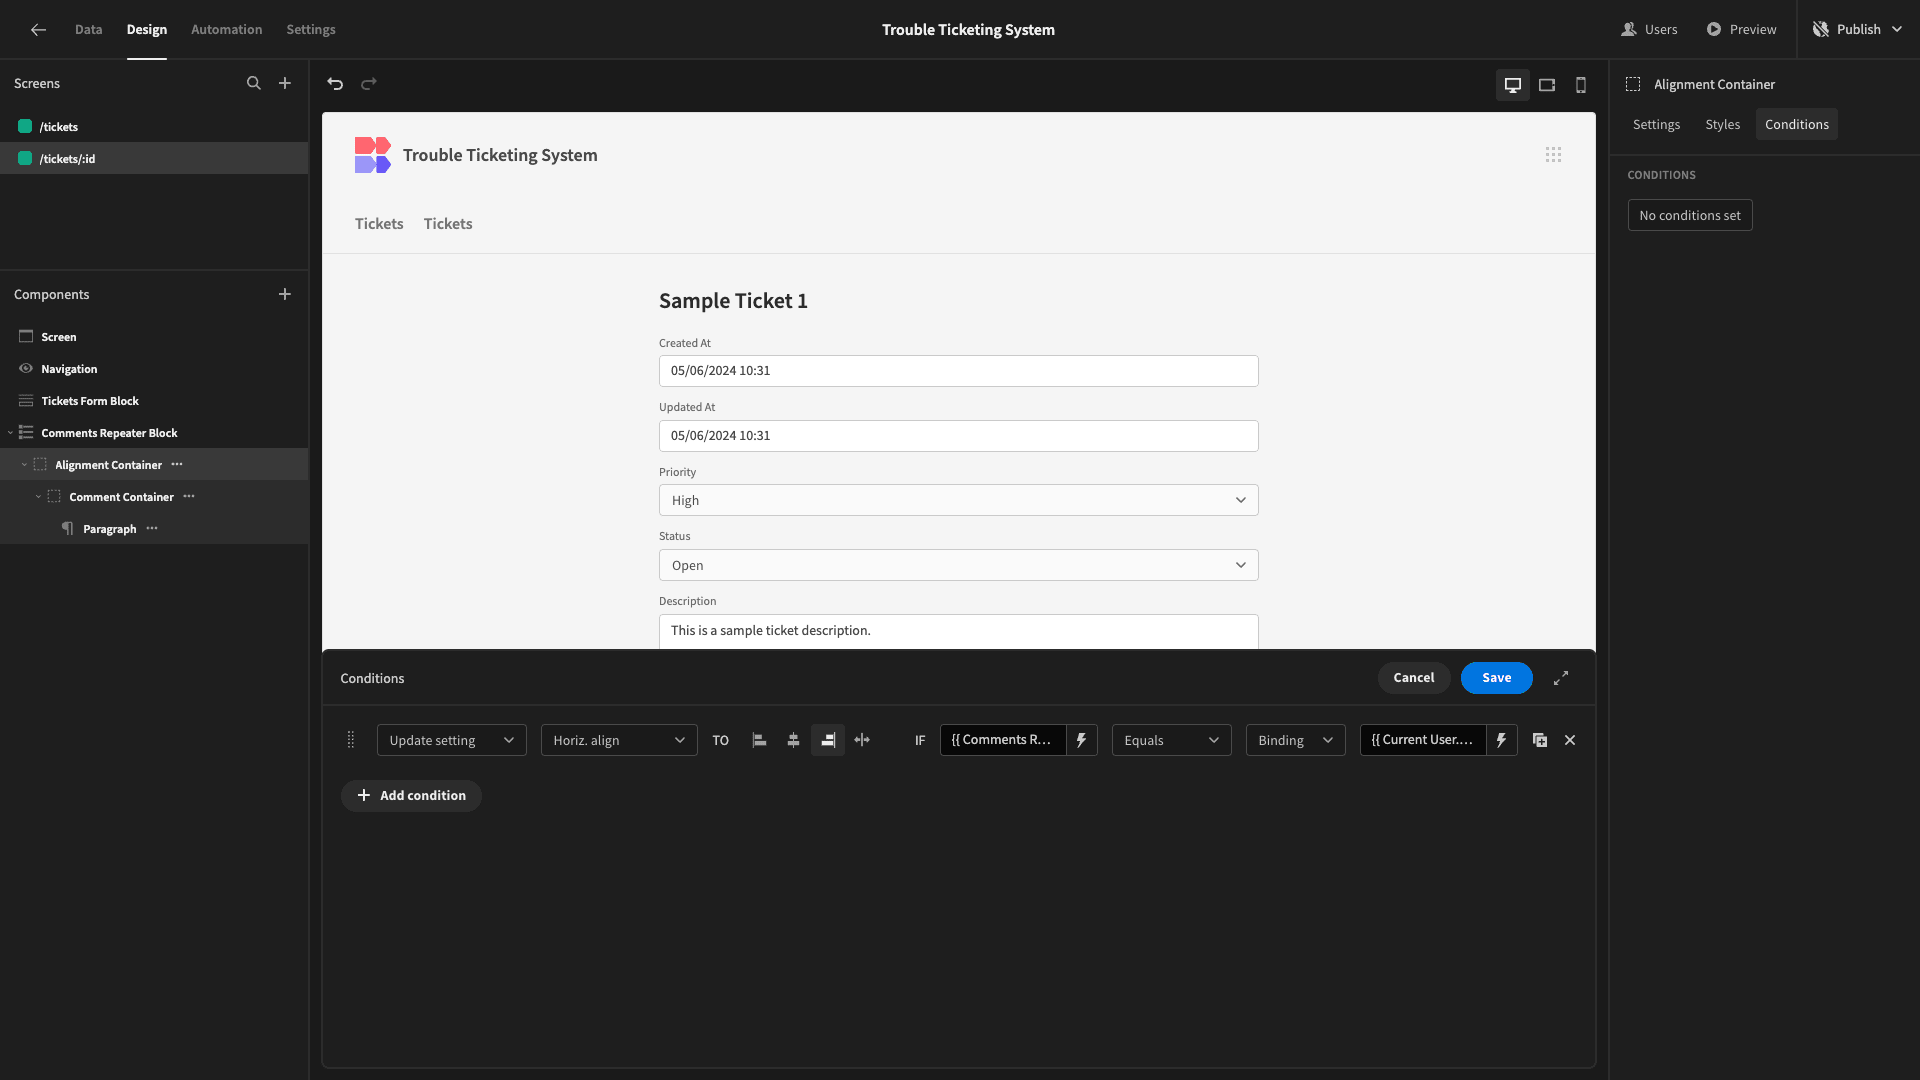This screenshot has height=1080, width=1920.
Task: Open the Update setting dropdown
Action: [452, 740]
